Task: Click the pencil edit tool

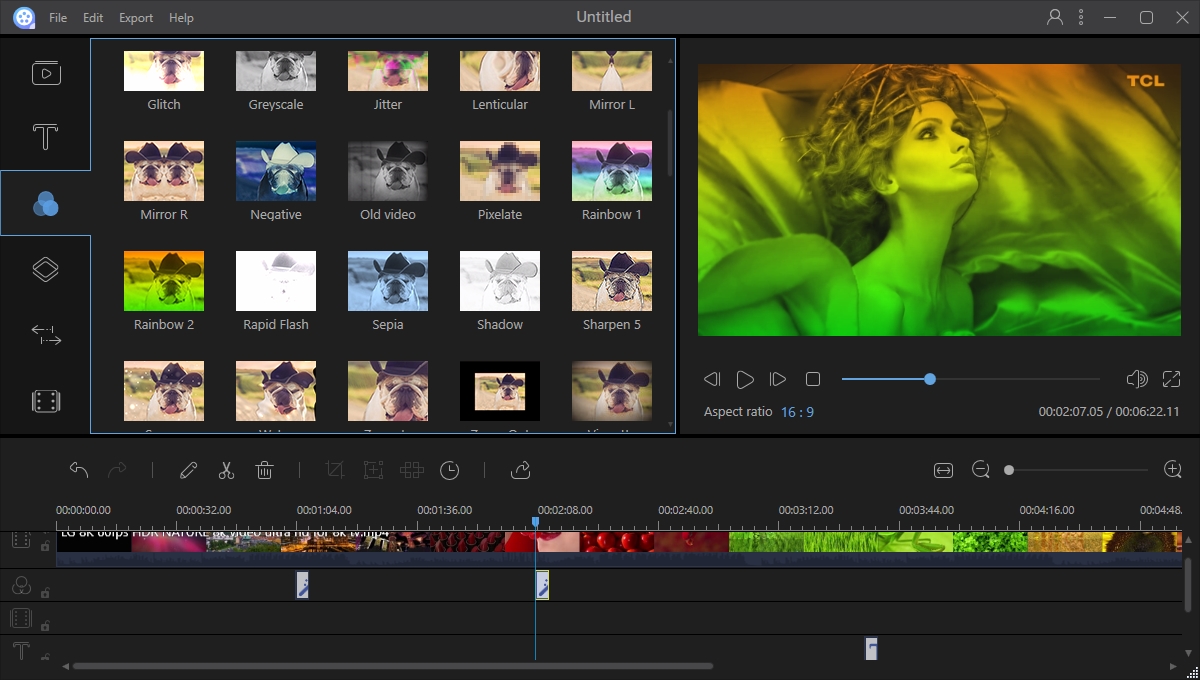Action: 188,470
